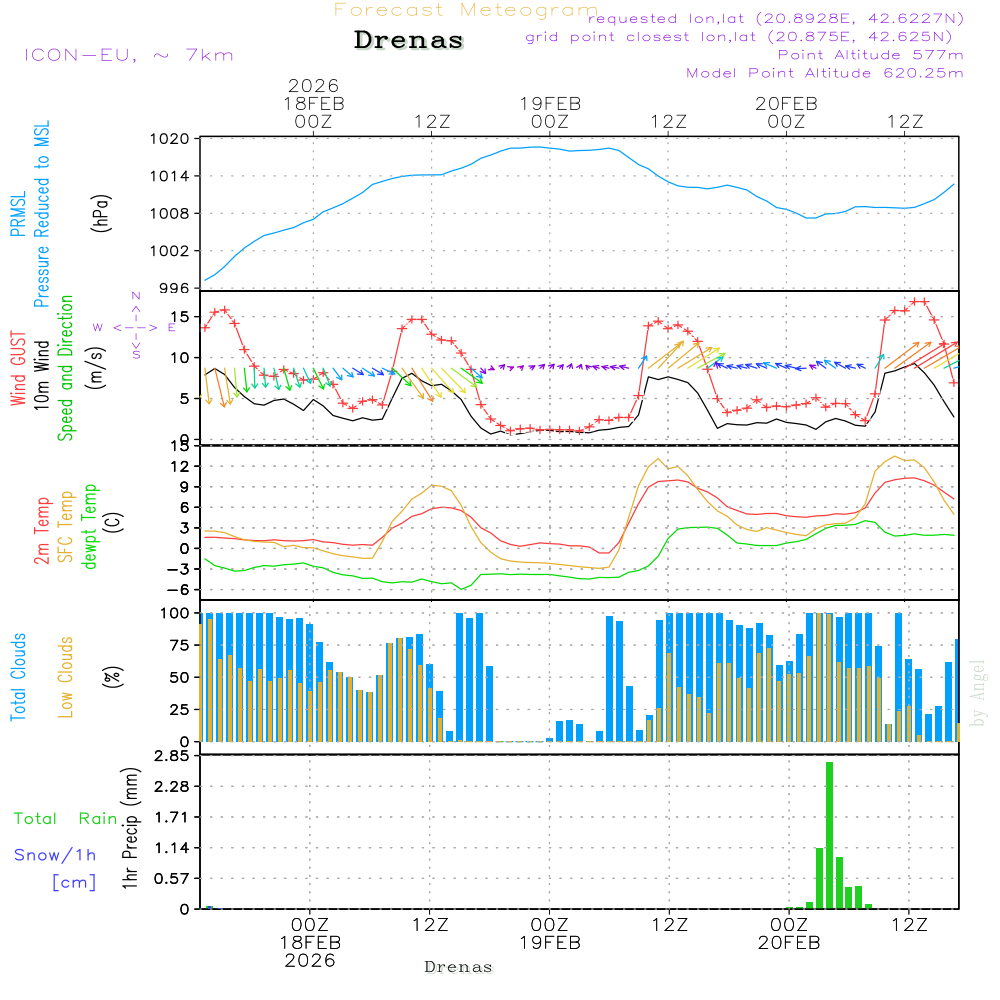Click the Point Altitude 577m text
This screenshot has height=1000, width=1000.
click(x=870, y=55)
